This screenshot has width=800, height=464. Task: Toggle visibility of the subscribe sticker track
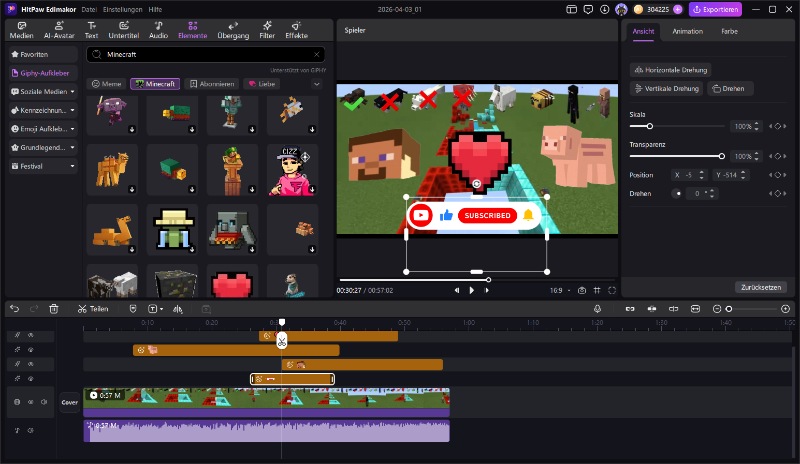31,379
